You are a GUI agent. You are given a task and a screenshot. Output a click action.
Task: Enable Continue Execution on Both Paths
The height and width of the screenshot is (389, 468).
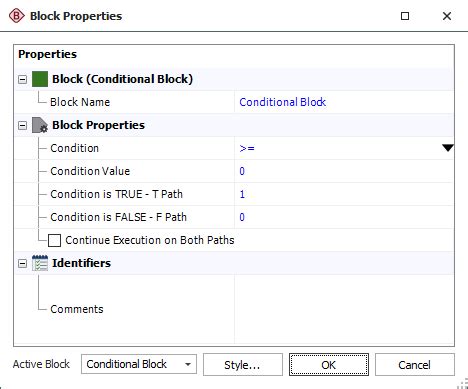point(54,240)
